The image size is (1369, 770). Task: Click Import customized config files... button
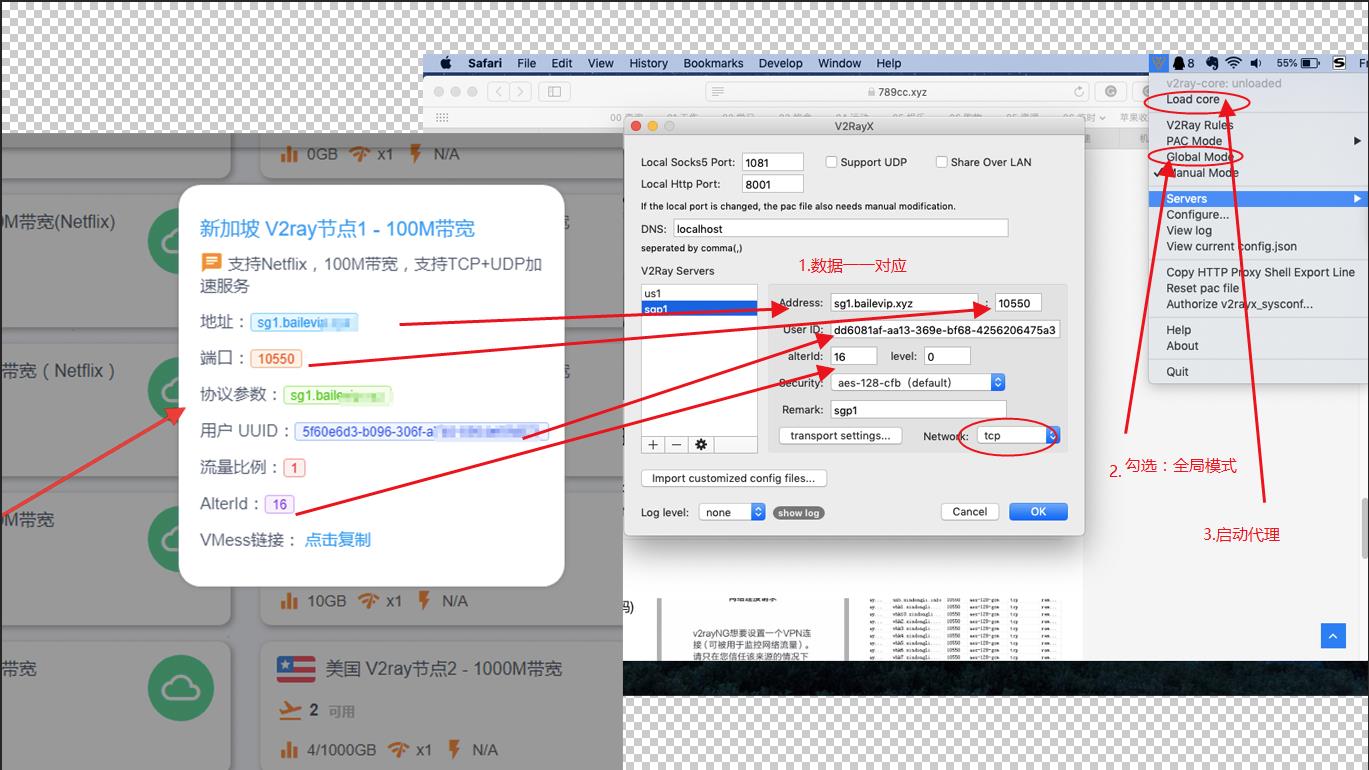(x=734, y=478)
